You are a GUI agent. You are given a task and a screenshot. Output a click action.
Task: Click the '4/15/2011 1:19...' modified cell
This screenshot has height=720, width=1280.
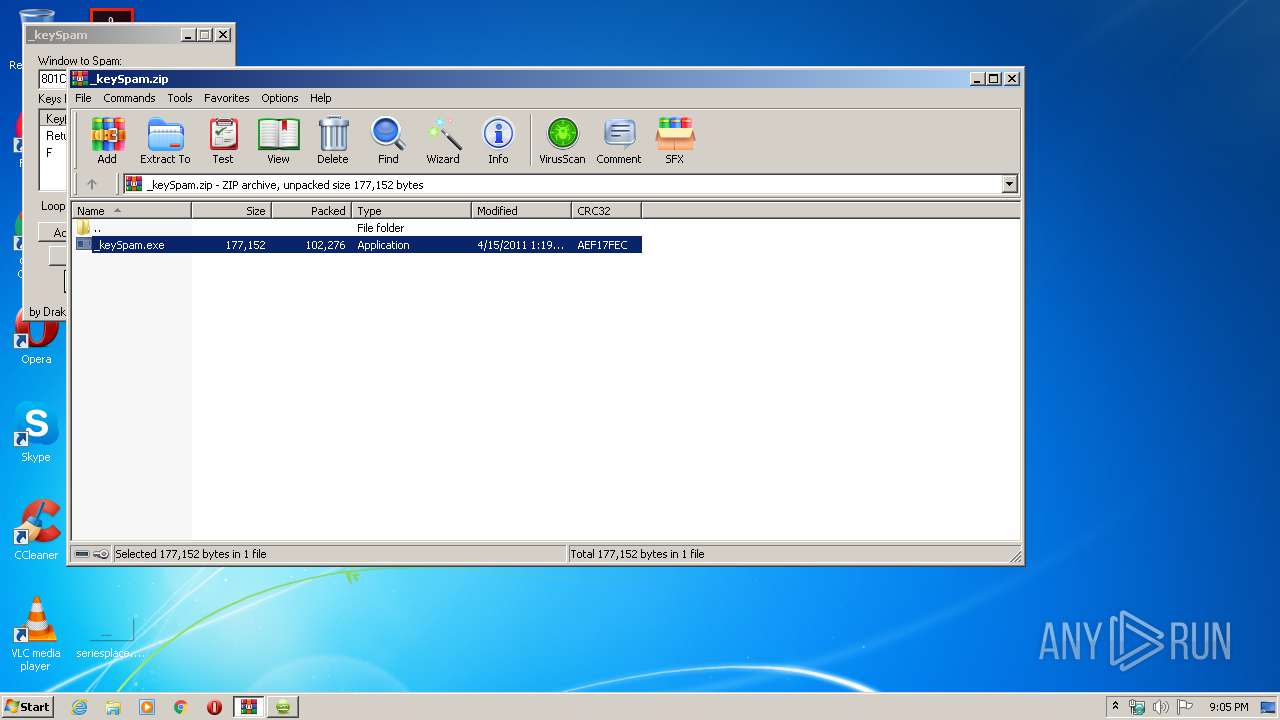[520, 245]
